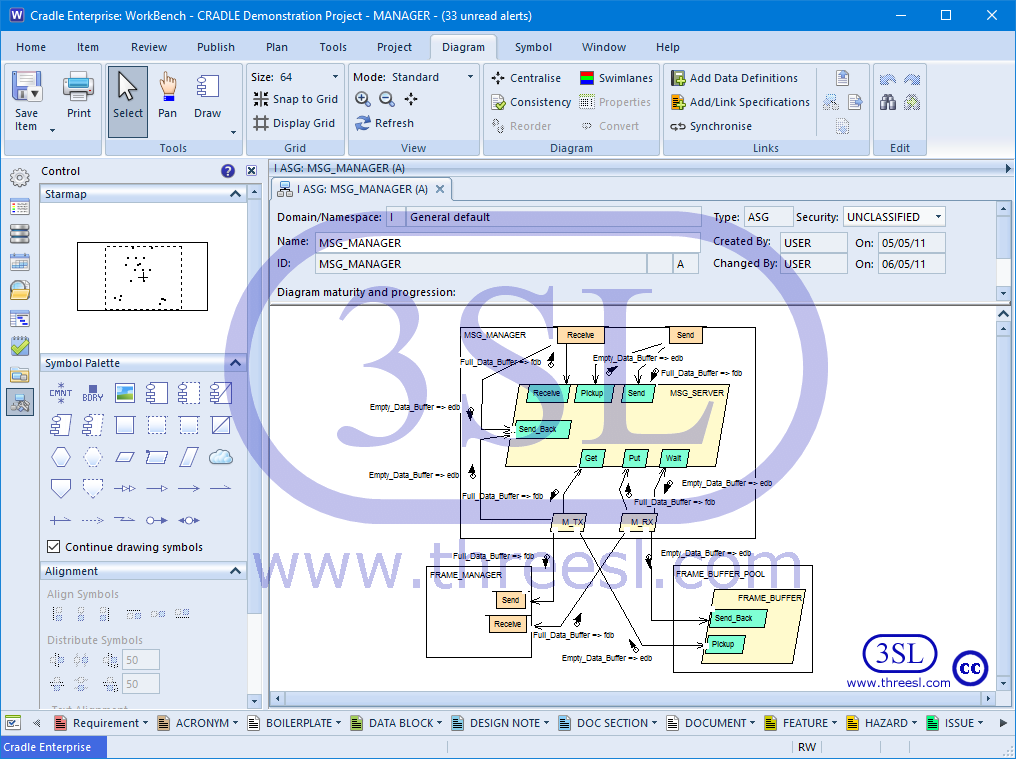Select the cloud symbol in Symbol Palette

221,457
